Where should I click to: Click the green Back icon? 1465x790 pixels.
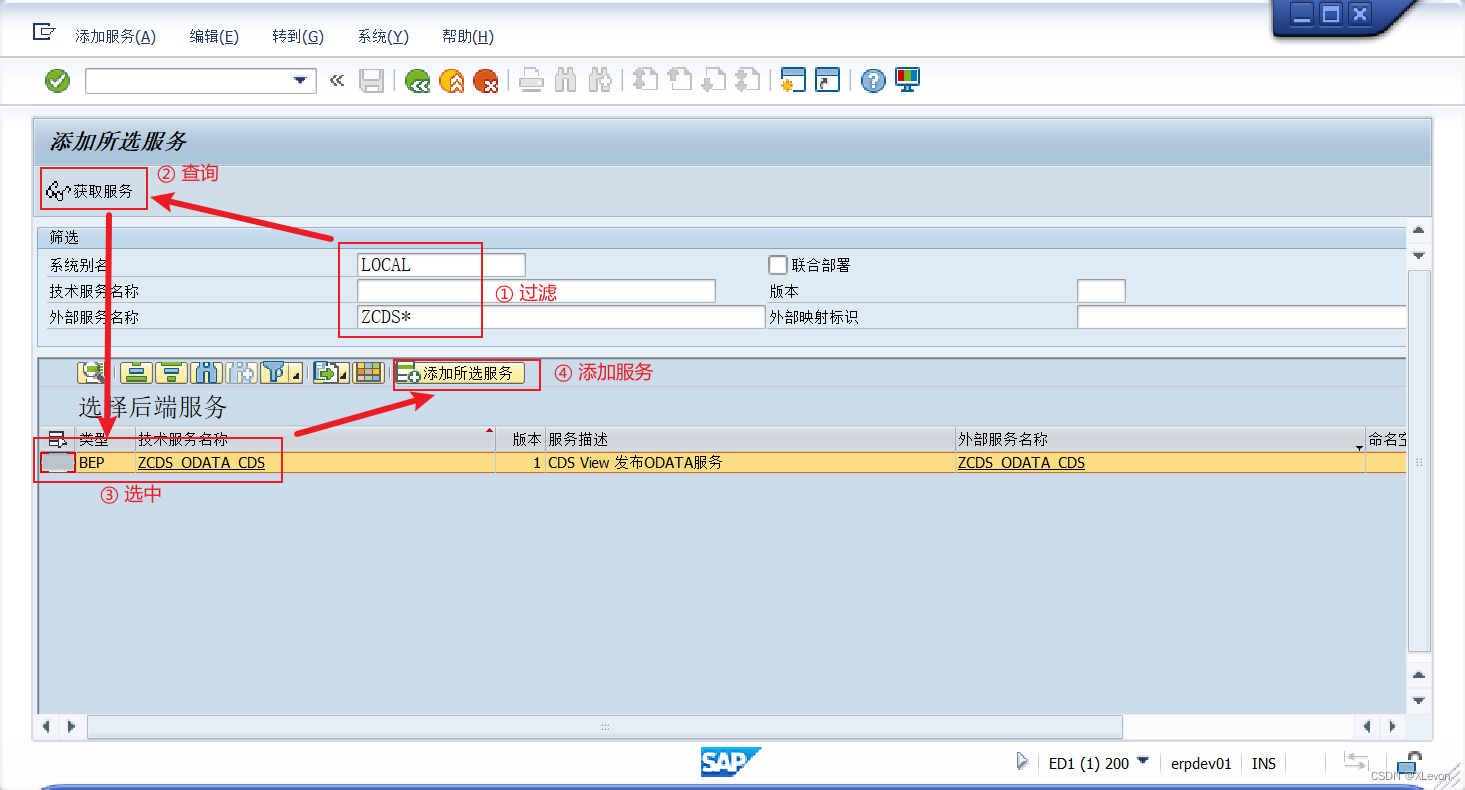[x=418, y=81]
